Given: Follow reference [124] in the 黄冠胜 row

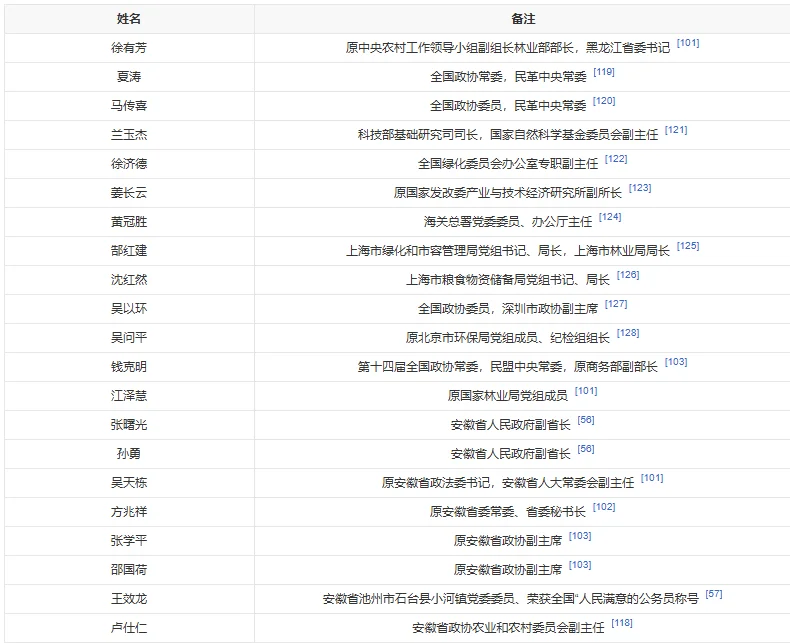Looking at the screenshot, I should pos(610,217).
